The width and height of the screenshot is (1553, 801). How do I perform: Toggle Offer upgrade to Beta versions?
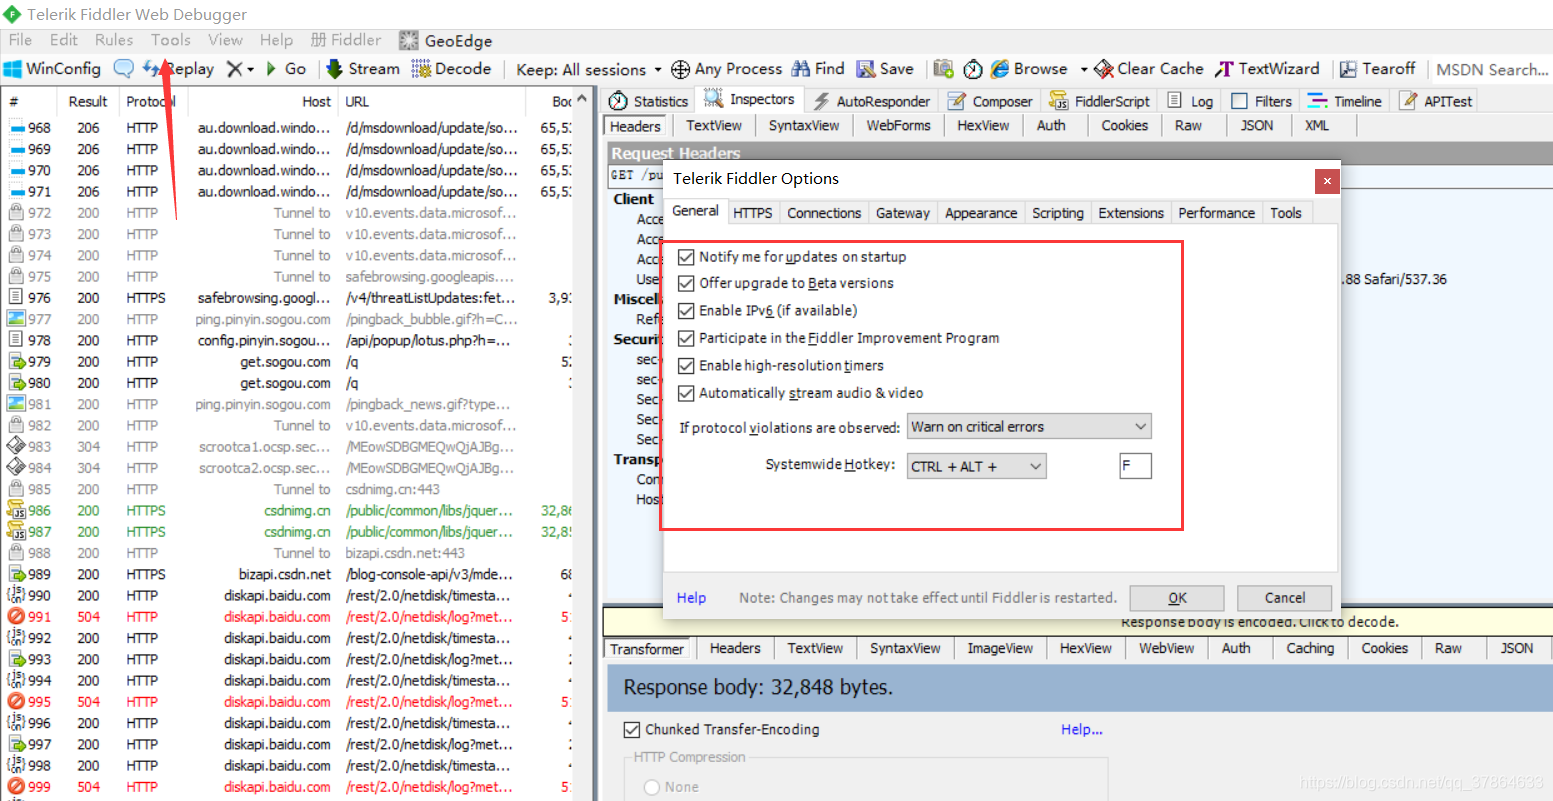point(686,284)
